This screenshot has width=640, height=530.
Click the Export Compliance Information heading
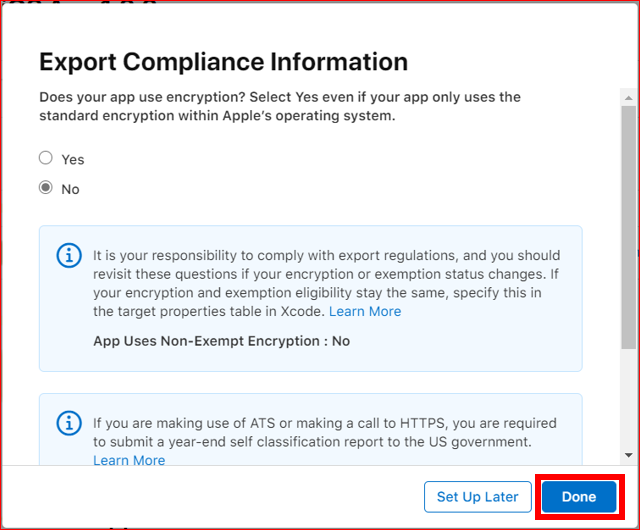click(223, 61)
